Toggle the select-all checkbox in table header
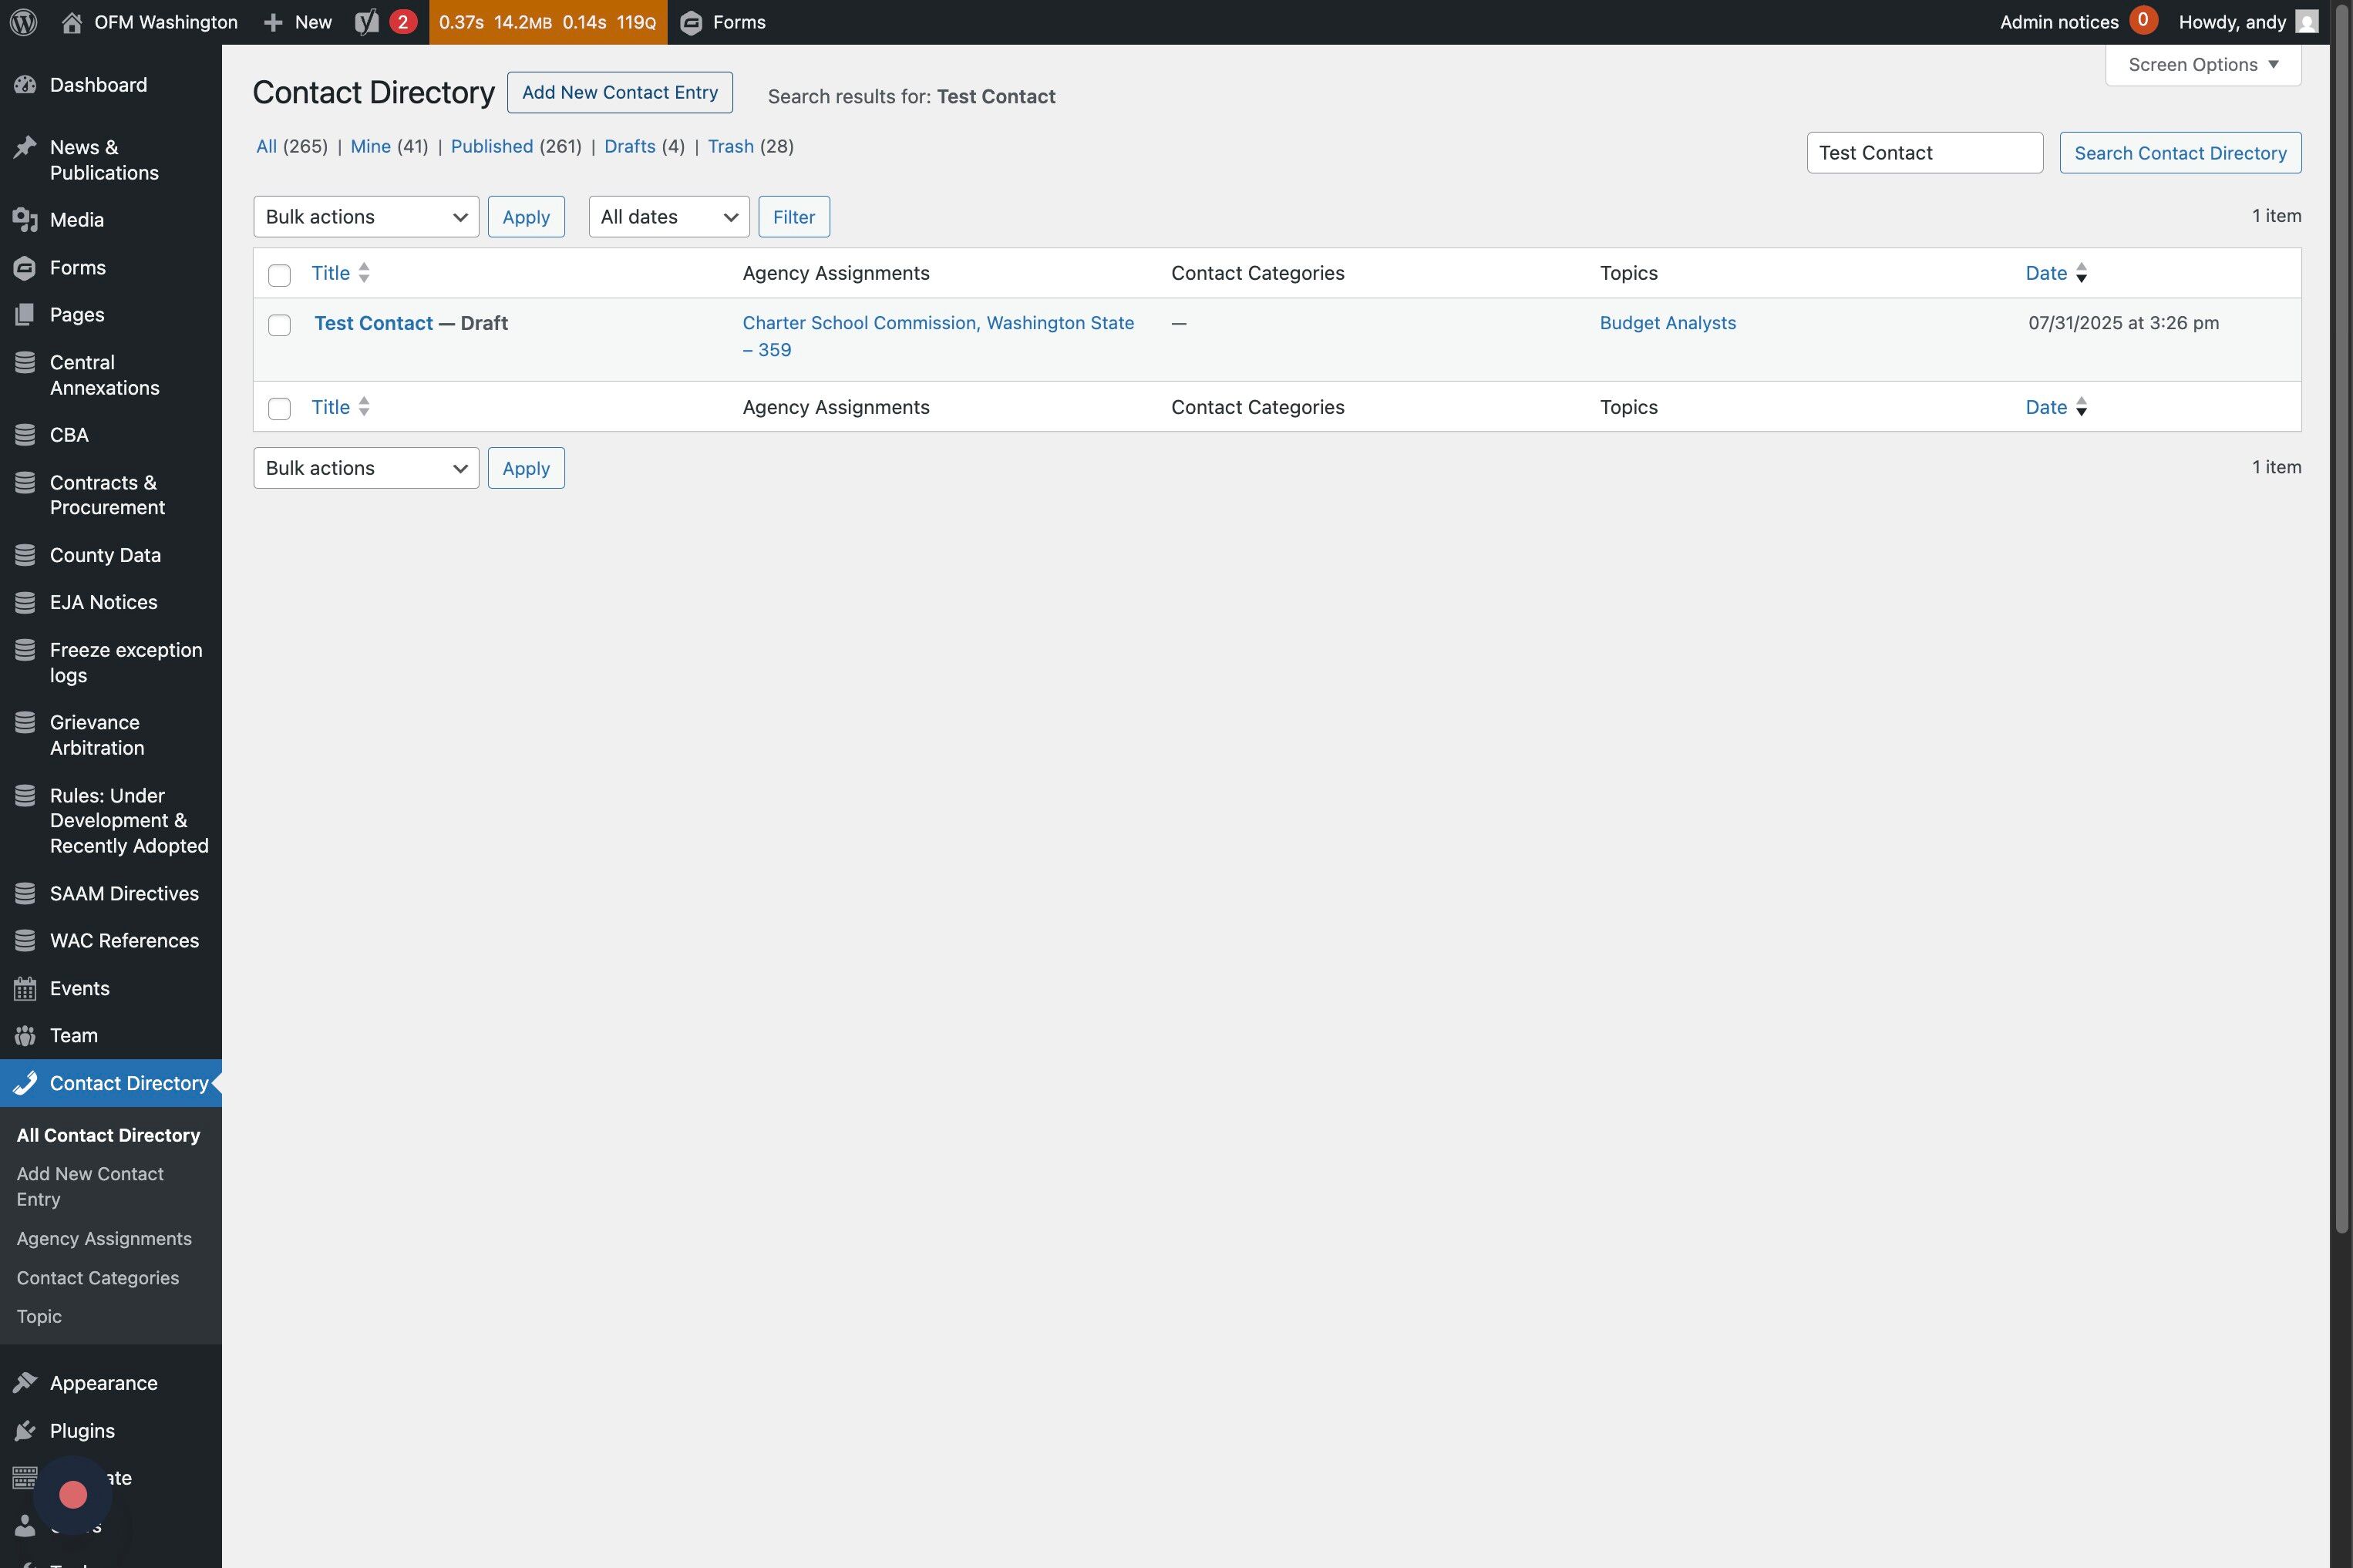Image resolution: width=2353 pixels, height=1568 pixels. [x=279, y=275]
